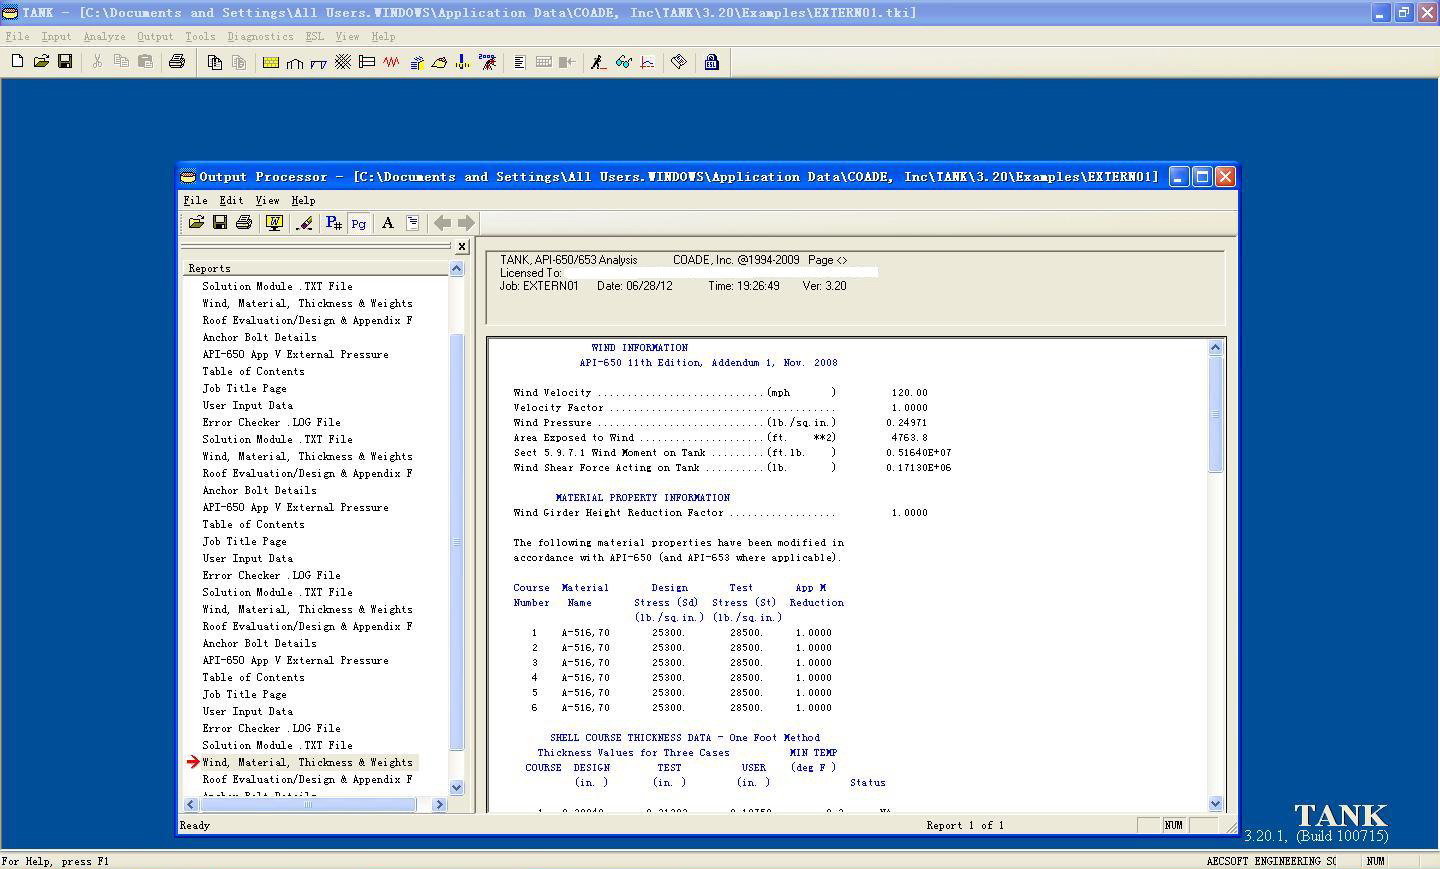This screenshot has width=1440, height=869.
Task: Click report view scroll up arrow
Action: tap(1216, 347)
